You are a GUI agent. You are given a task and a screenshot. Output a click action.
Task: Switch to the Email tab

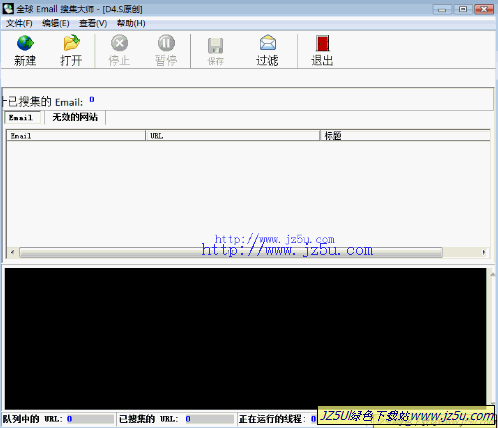click(x=22, y=117)
